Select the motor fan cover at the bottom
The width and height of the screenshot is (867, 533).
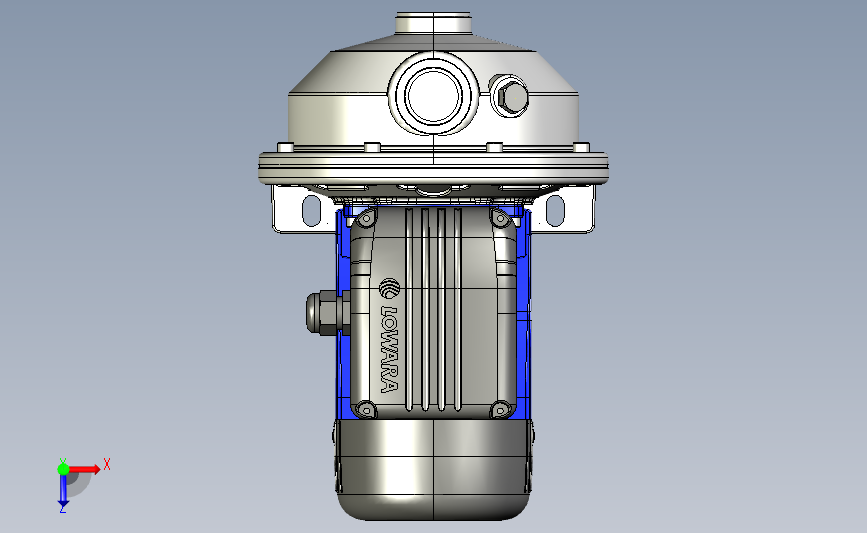click(x=433, y=469)
